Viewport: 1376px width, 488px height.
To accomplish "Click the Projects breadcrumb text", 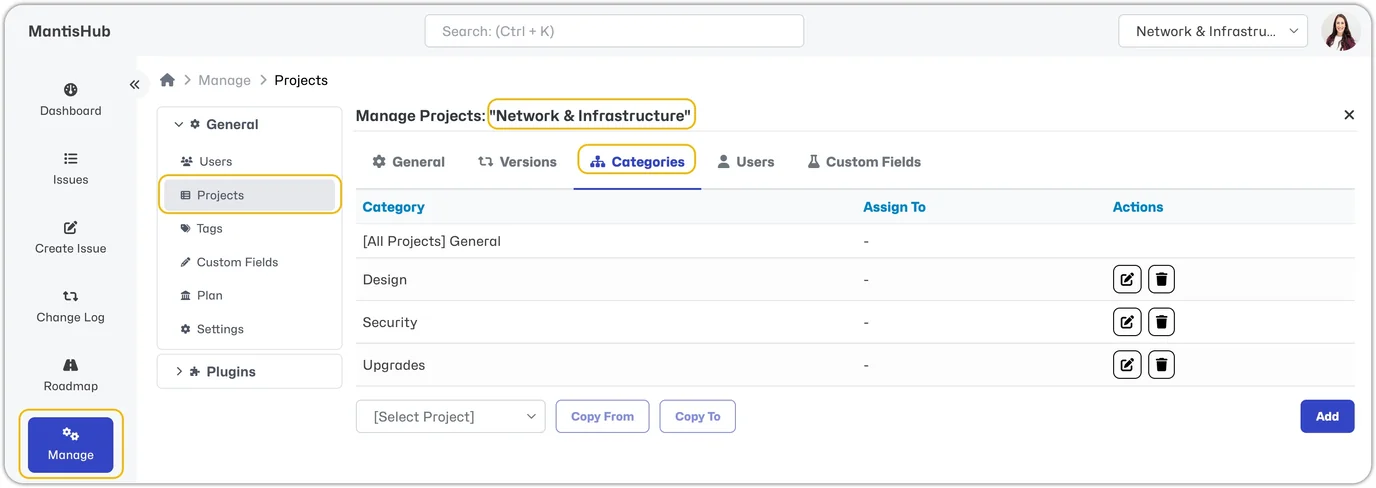I will [301, 80].
